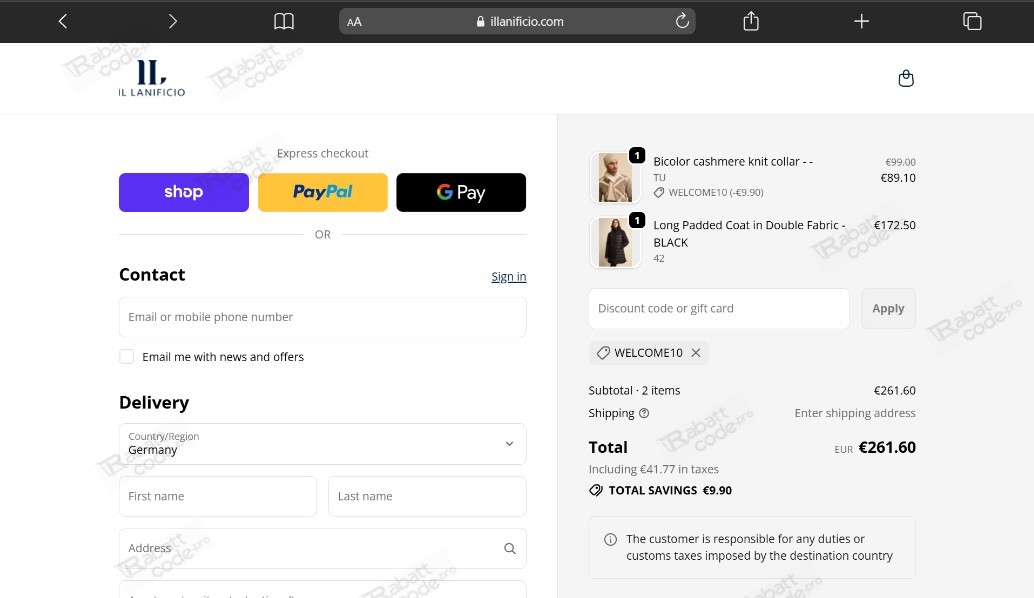
Task: Click the Sign in link
Action: click(x=508, y=277)
